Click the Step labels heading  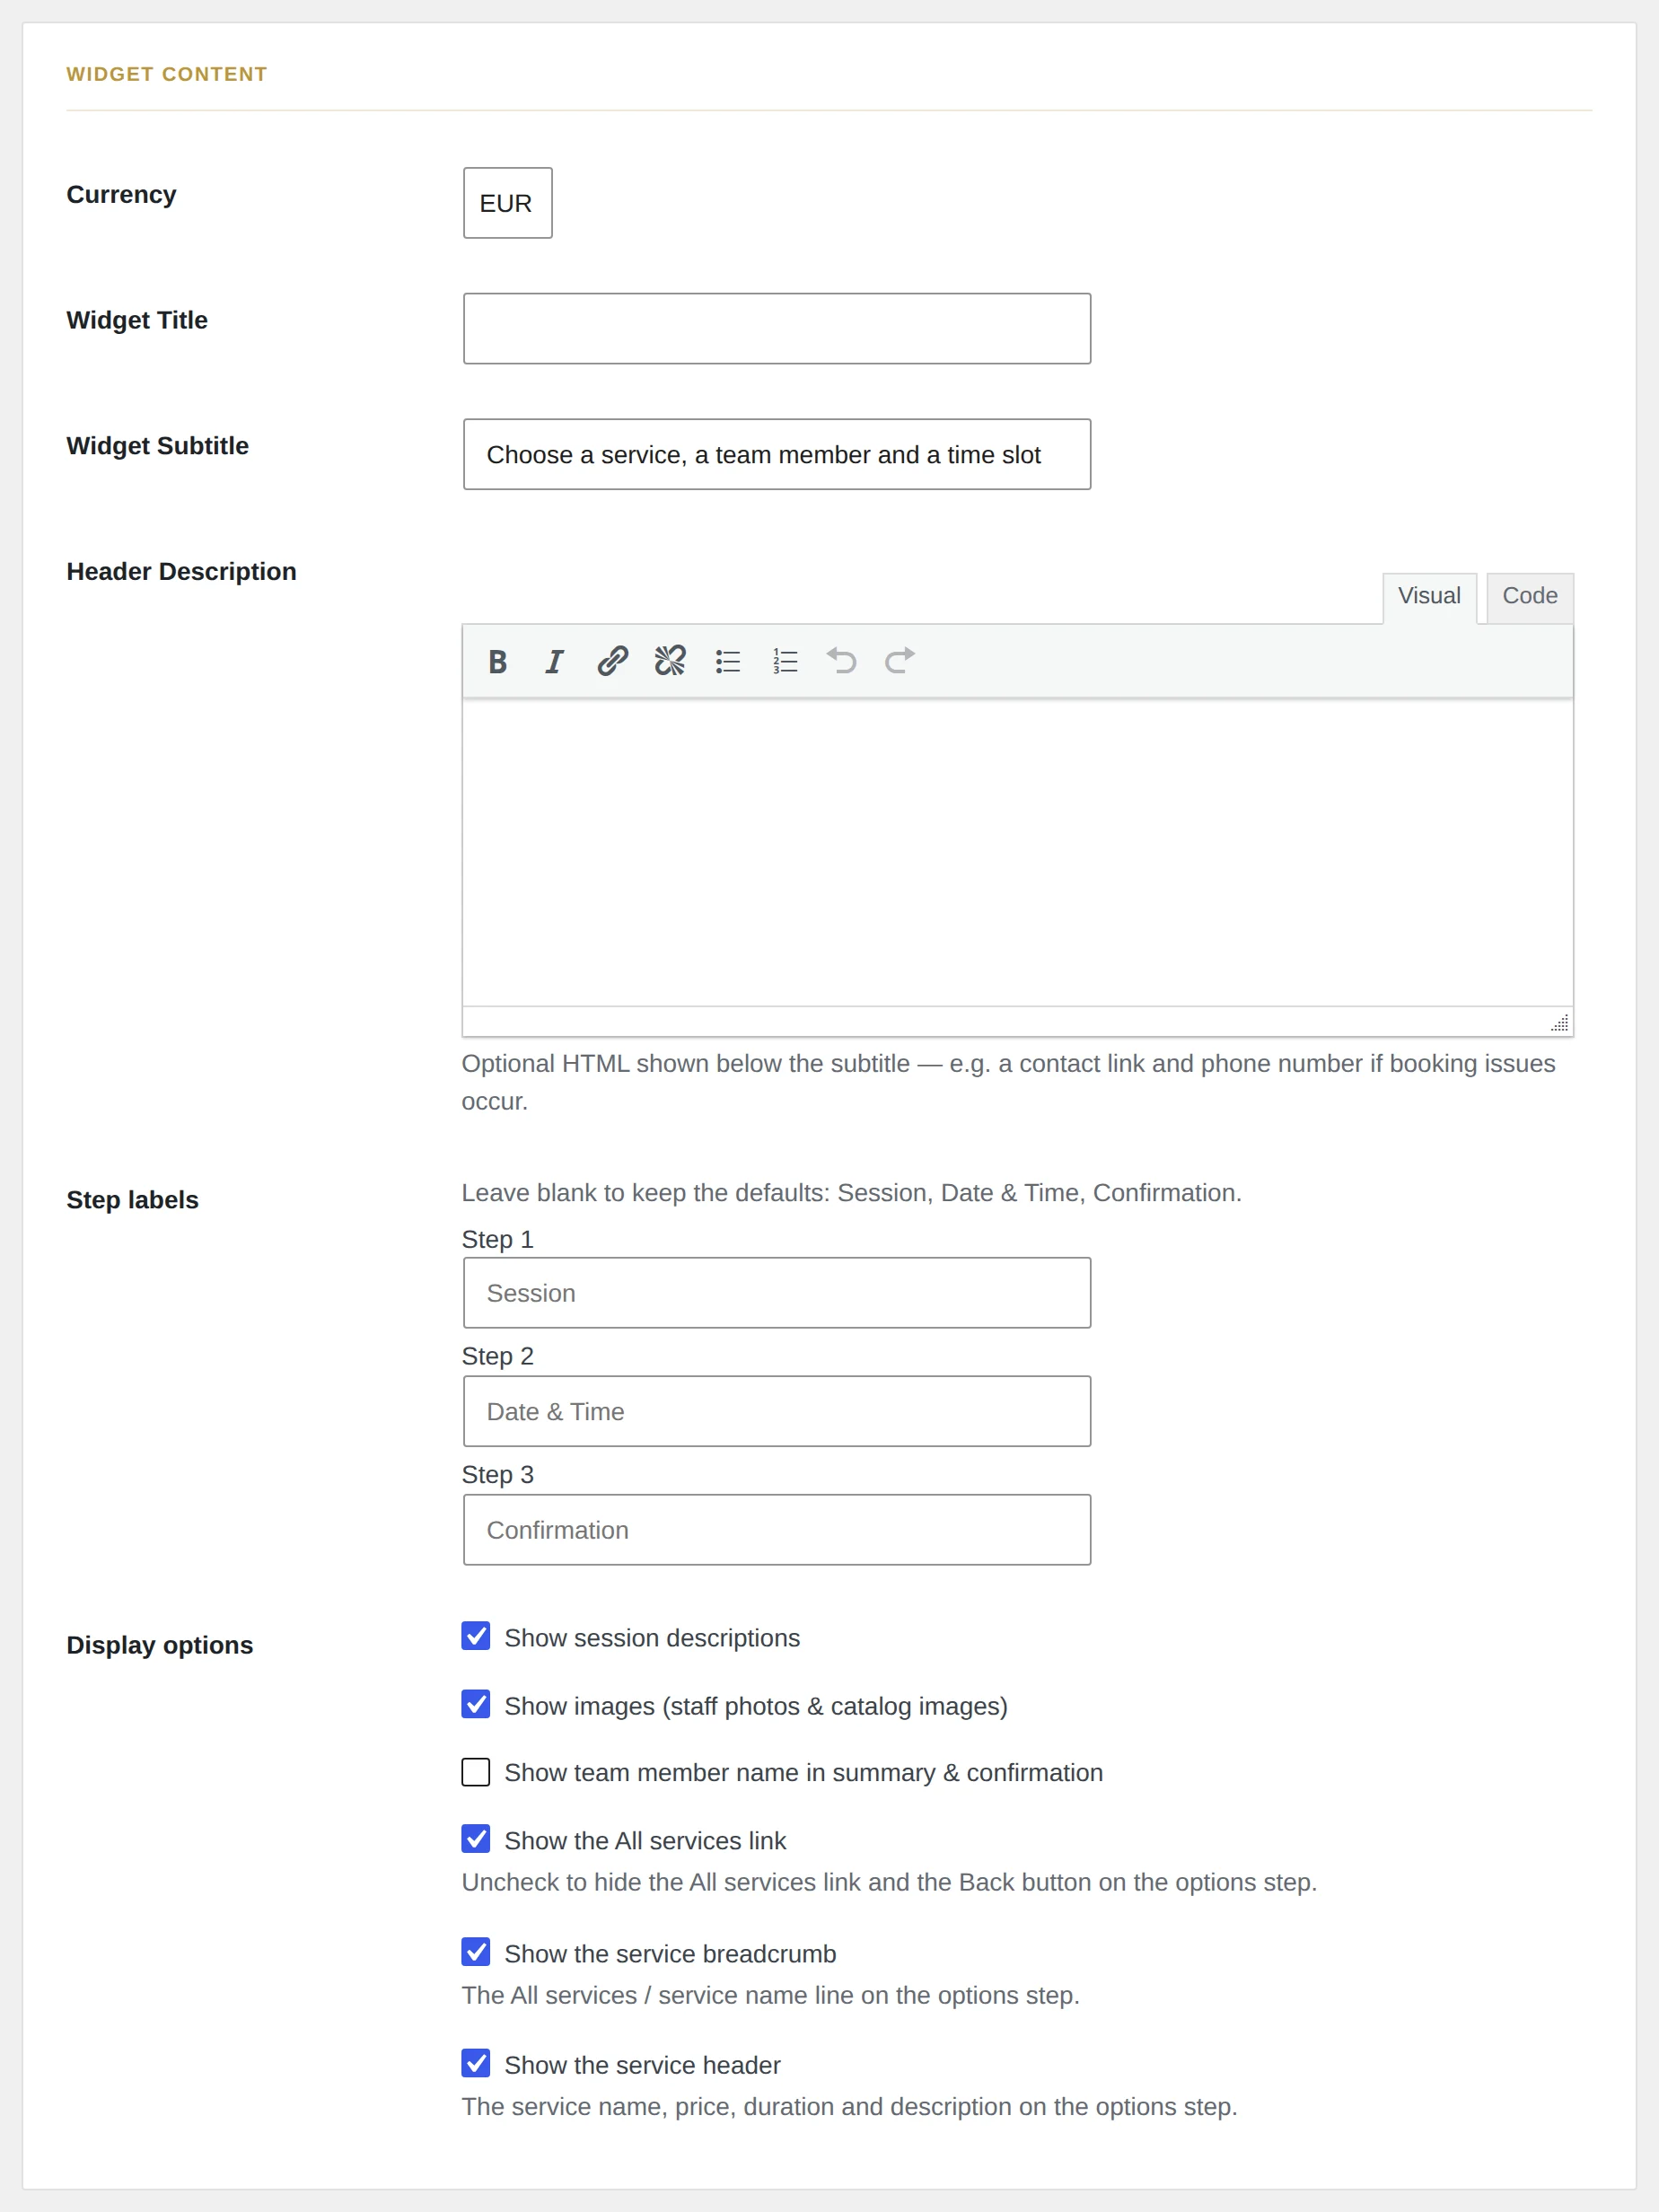click(x=132, y=1200)
